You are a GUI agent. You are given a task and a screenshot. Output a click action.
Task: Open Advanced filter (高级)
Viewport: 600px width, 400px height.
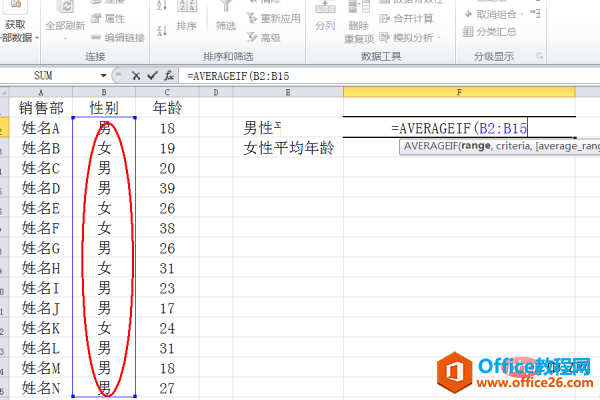(x=264, y=38)
